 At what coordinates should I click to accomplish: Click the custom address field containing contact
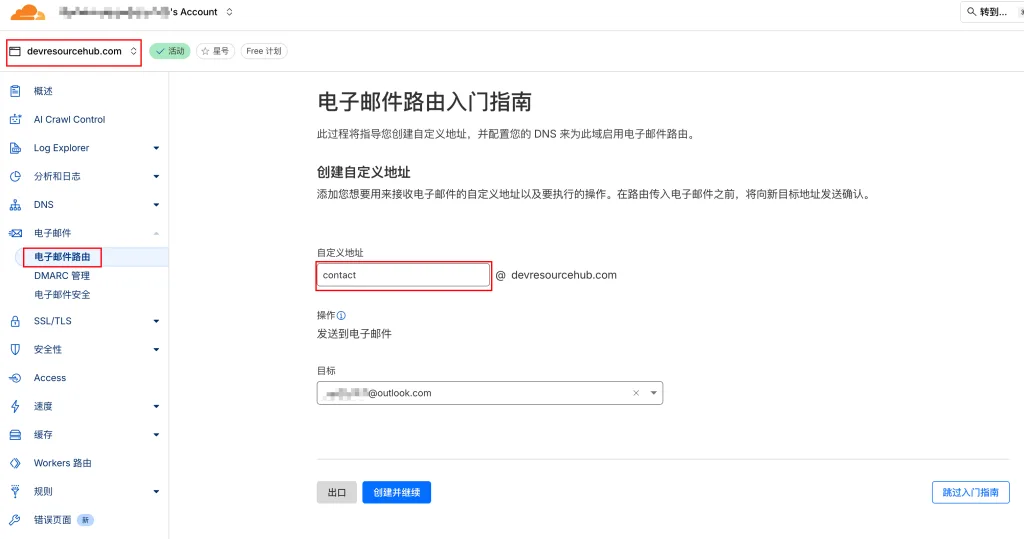(x=403, y=275)
